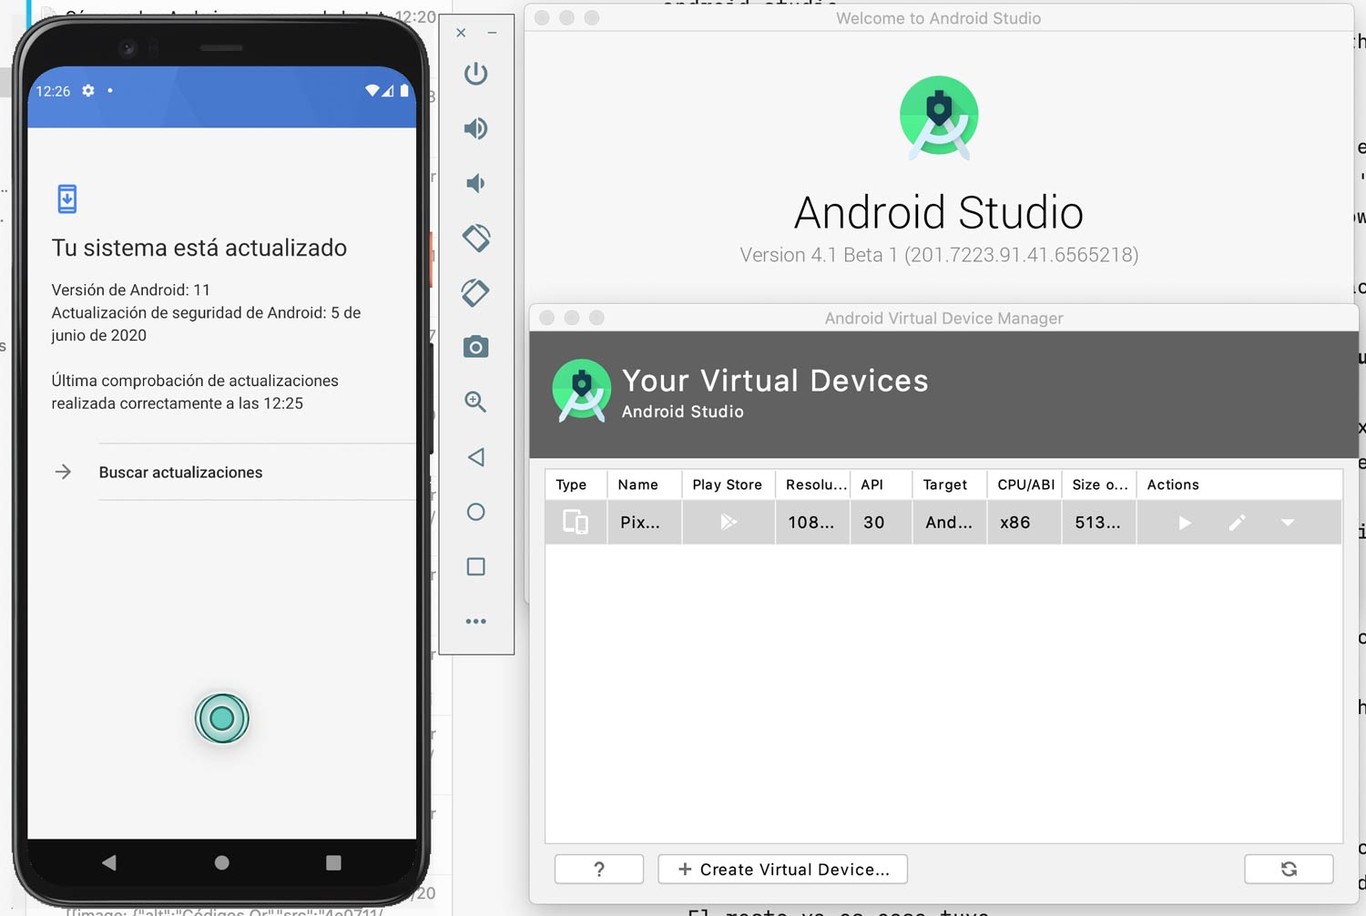Expand the Actions dropdown arrow for the Pixel AVD
The height and width of the screenshot is (916, 1366).
point(1288,522)
